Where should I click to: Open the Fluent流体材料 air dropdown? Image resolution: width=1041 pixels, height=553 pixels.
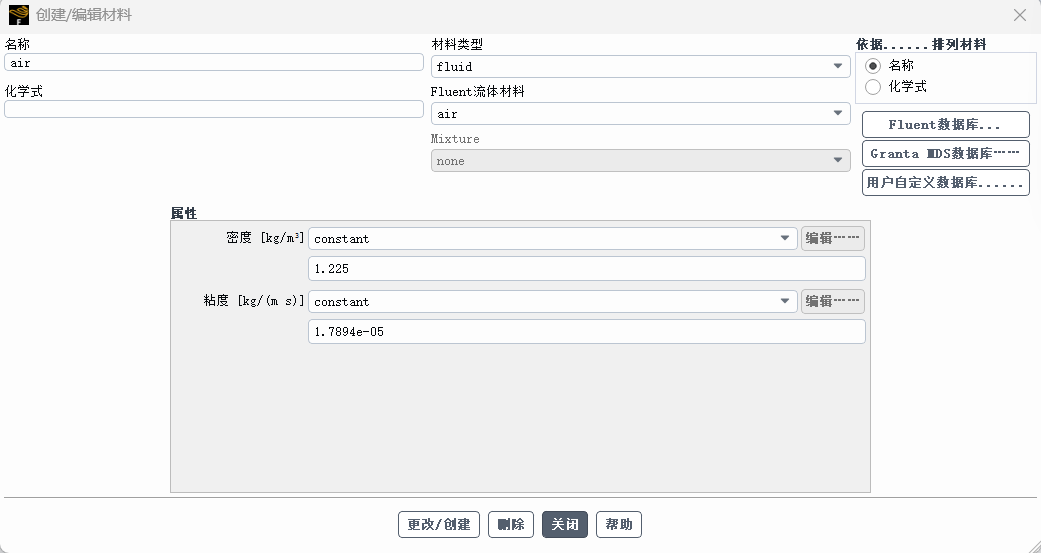tap(641, 114)
